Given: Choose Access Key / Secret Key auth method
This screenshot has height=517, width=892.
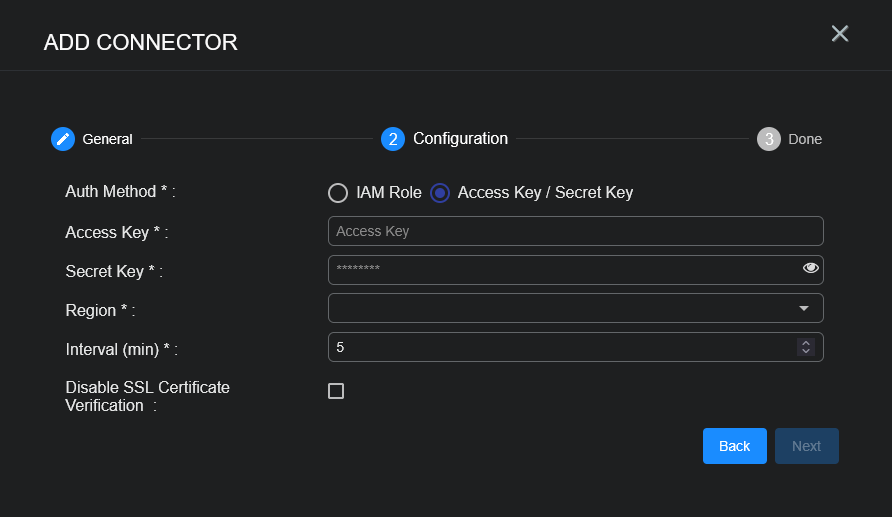Looking at the screenshot, I should 440,193.
